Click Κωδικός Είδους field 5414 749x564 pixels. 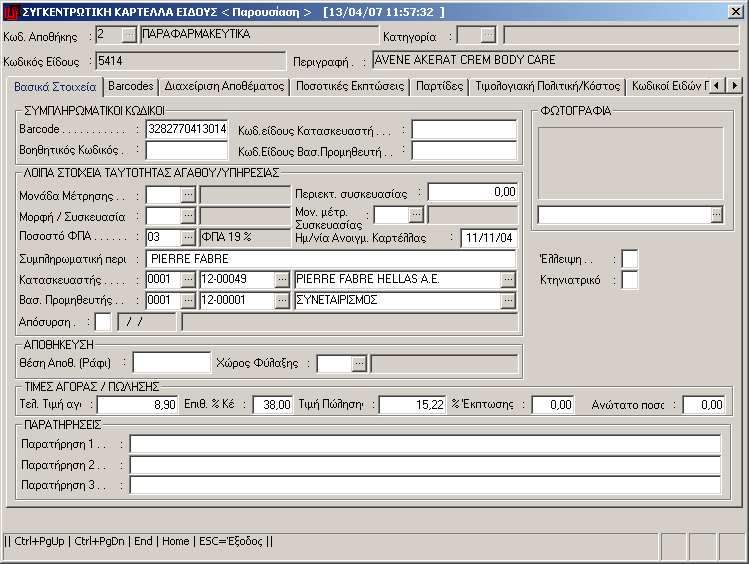point(191,61)
